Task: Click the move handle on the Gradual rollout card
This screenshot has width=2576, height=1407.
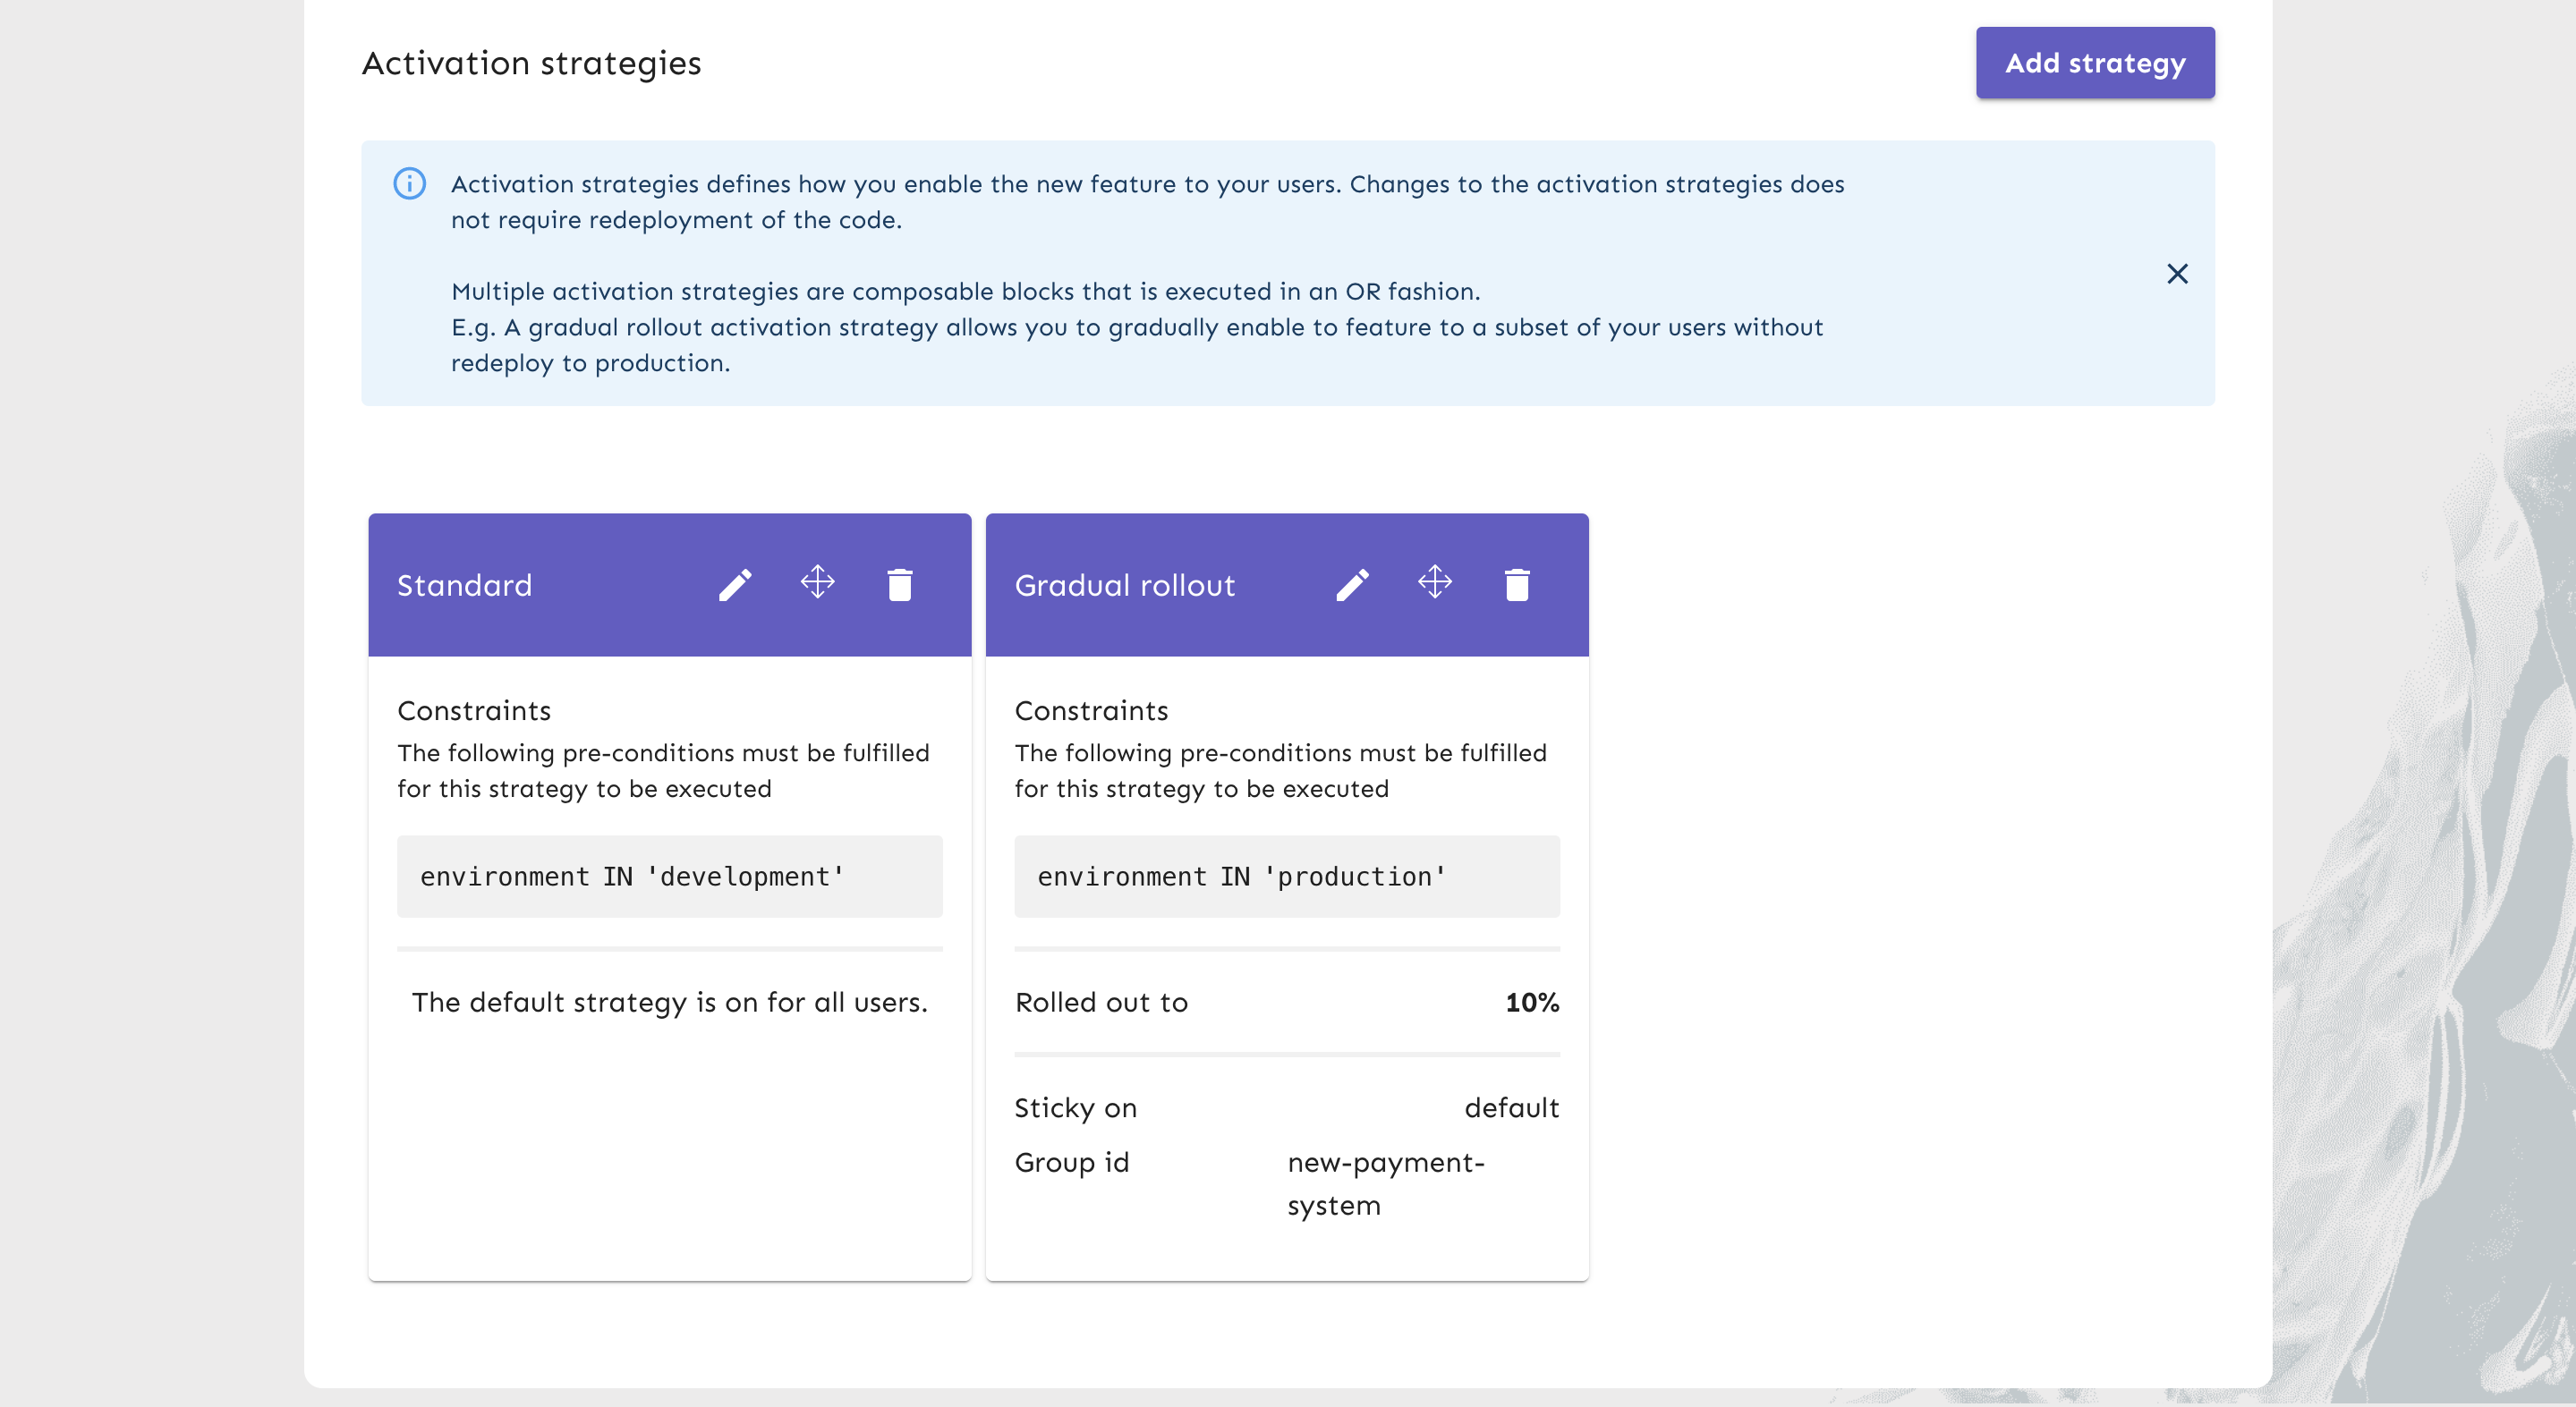Action: 1435,583
